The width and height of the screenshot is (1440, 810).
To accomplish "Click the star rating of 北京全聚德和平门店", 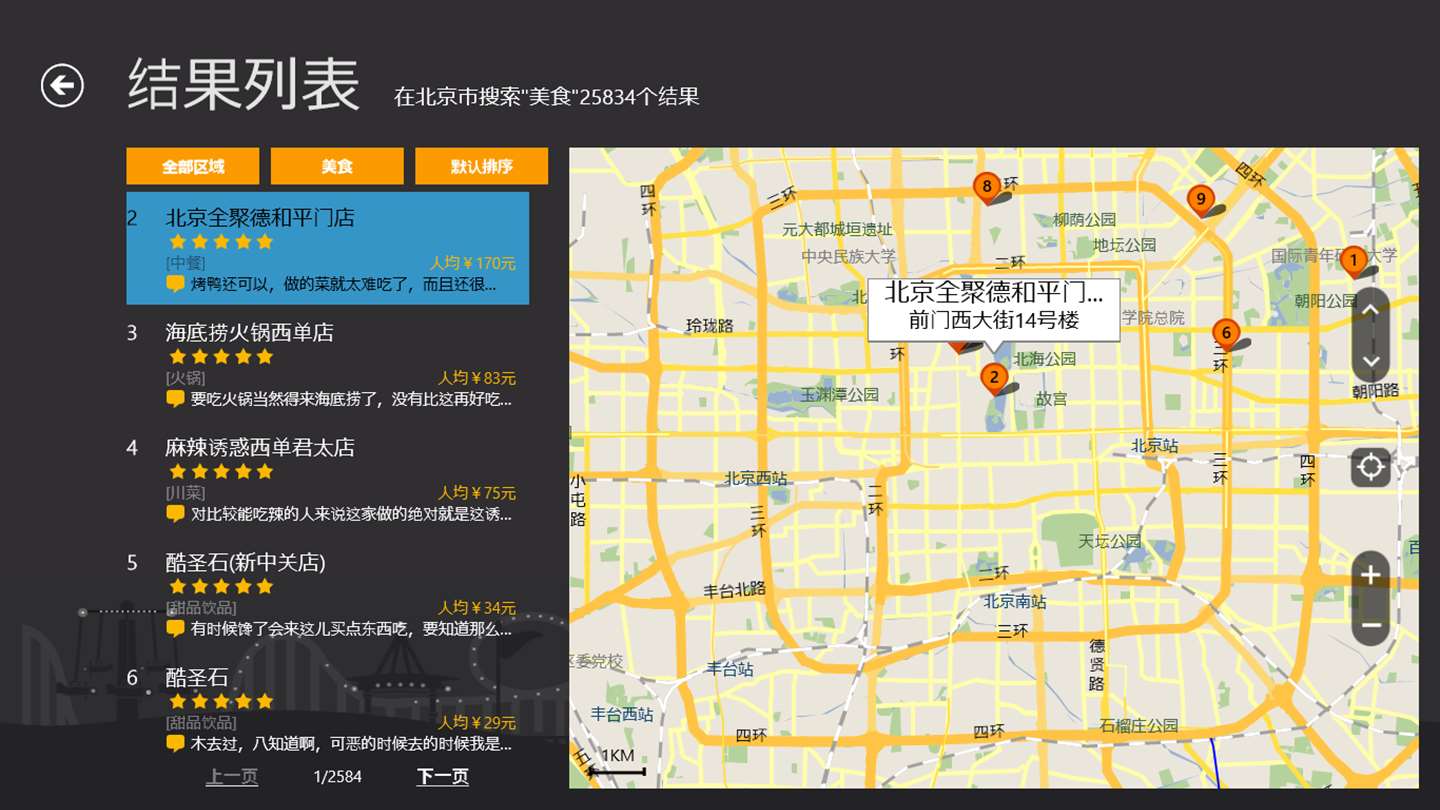I will (221, 242).
